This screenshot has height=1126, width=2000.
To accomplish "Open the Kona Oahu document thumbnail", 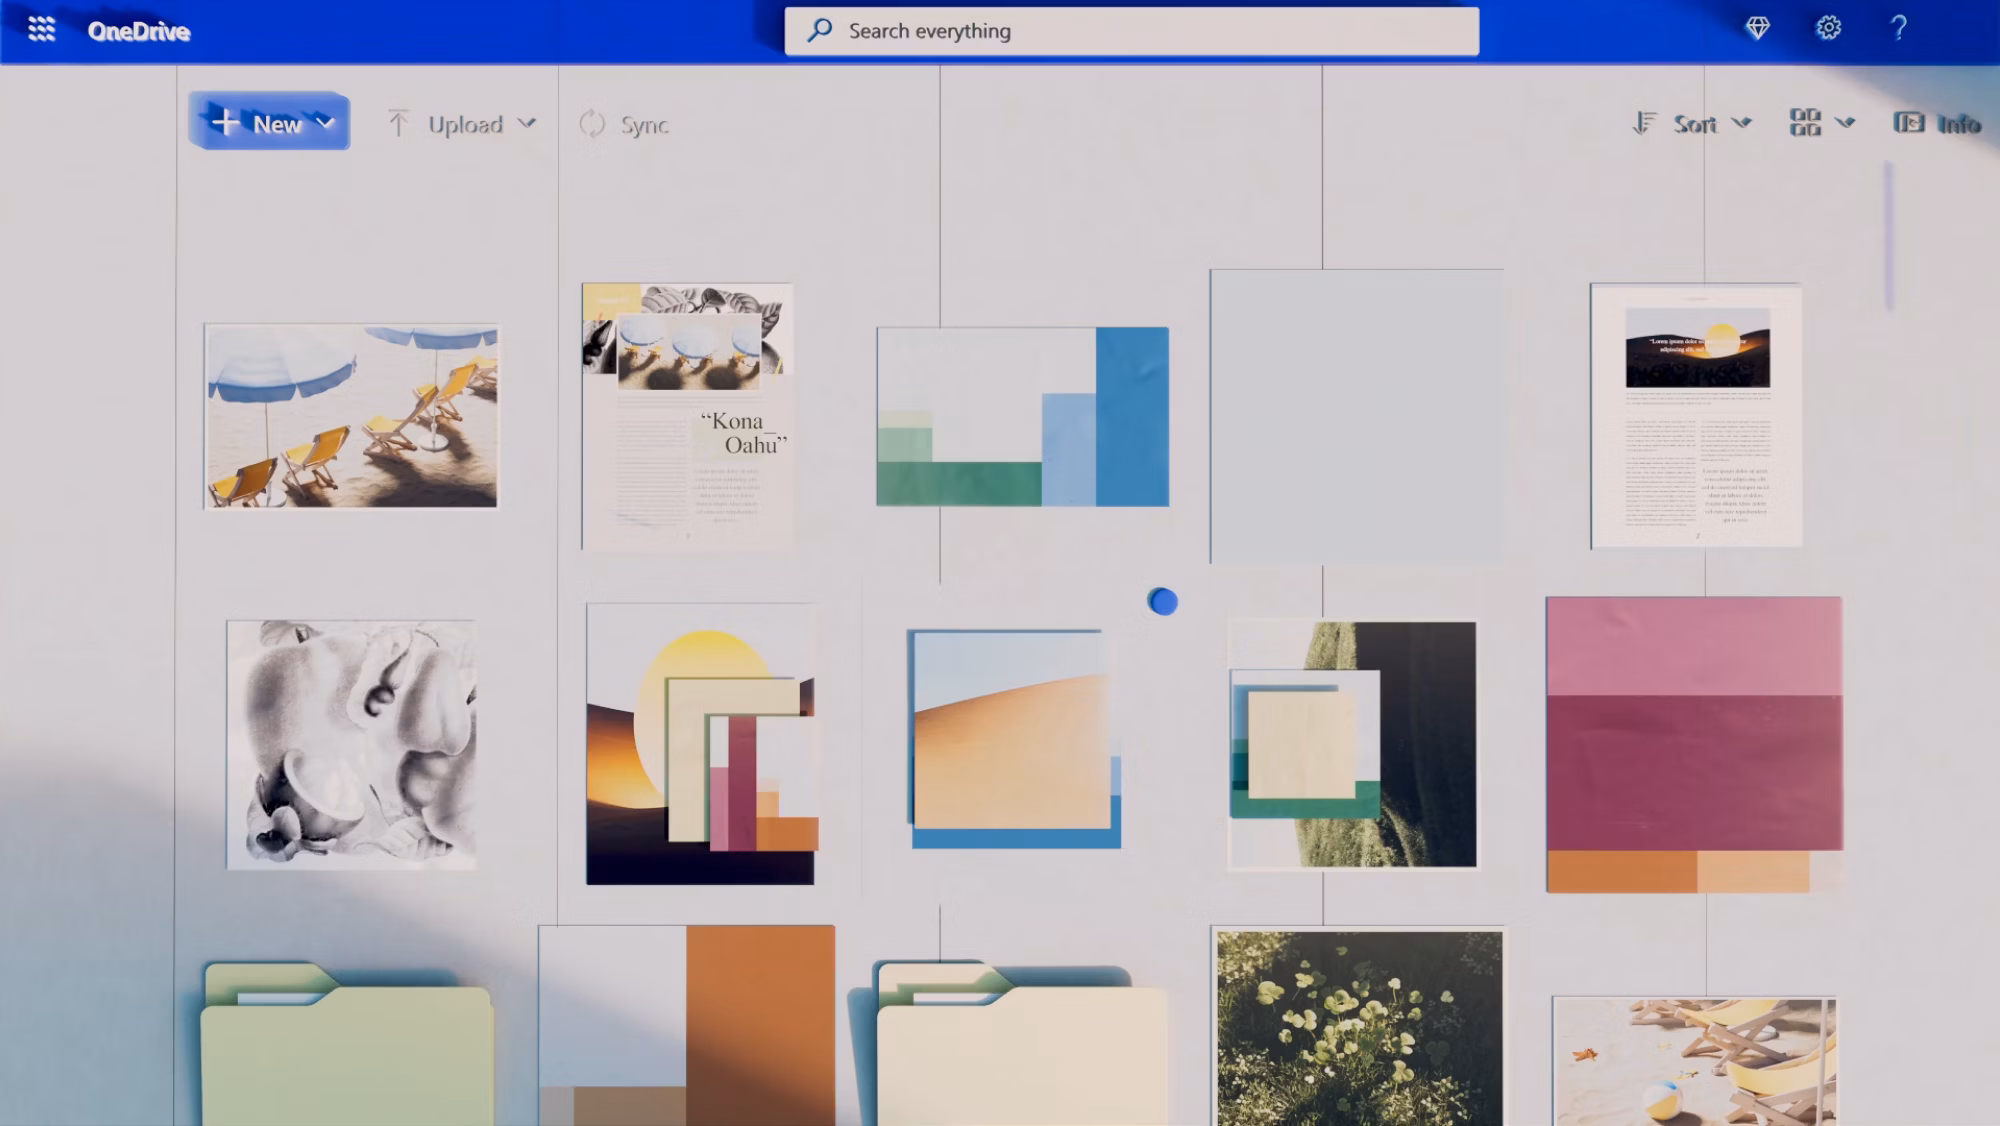I will point(687,416).
